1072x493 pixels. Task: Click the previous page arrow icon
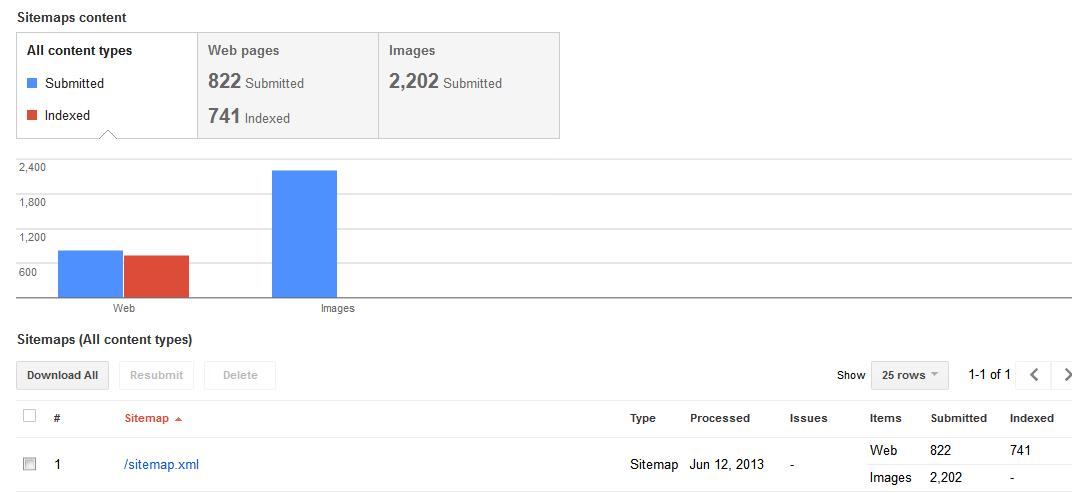1034,375
